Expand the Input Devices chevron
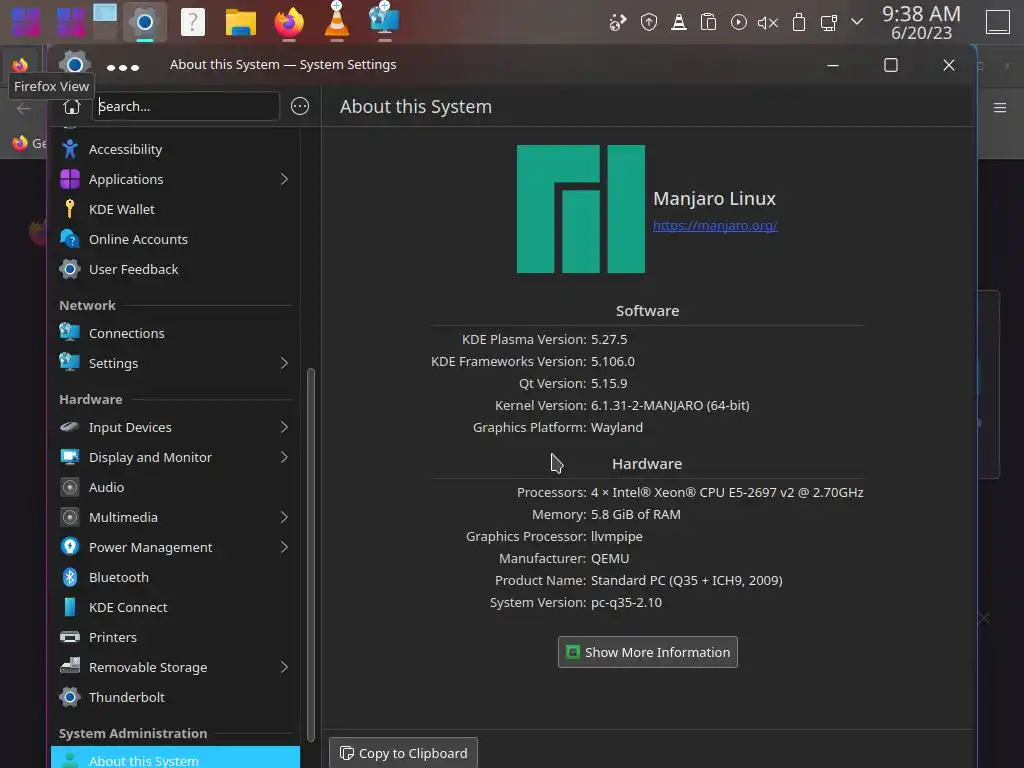 [x=284, y=428]
